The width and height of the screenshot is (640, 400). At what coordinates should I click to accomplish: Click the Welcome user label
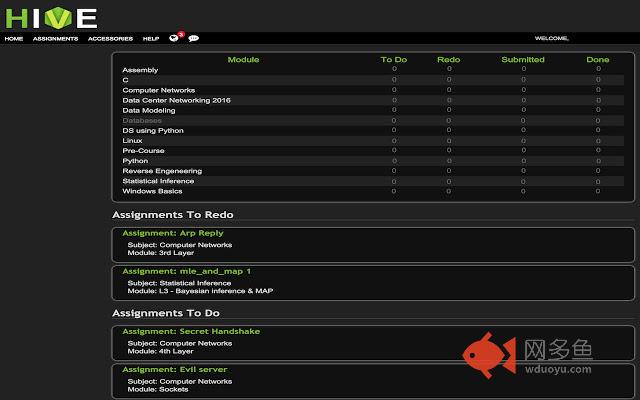point(551,38)
